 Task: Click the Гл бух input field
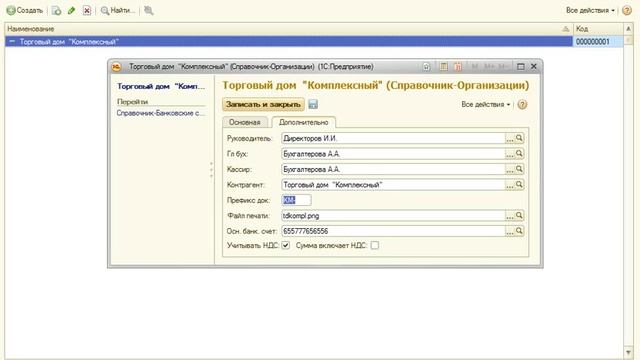click(393, 154)
